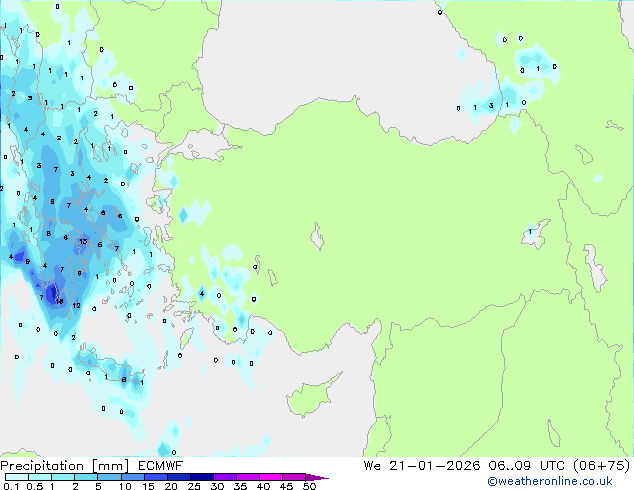Click the '12' precipitation value on the map
Screen dimensions: 634x490
pyautogui.click(x=76, y=306)
